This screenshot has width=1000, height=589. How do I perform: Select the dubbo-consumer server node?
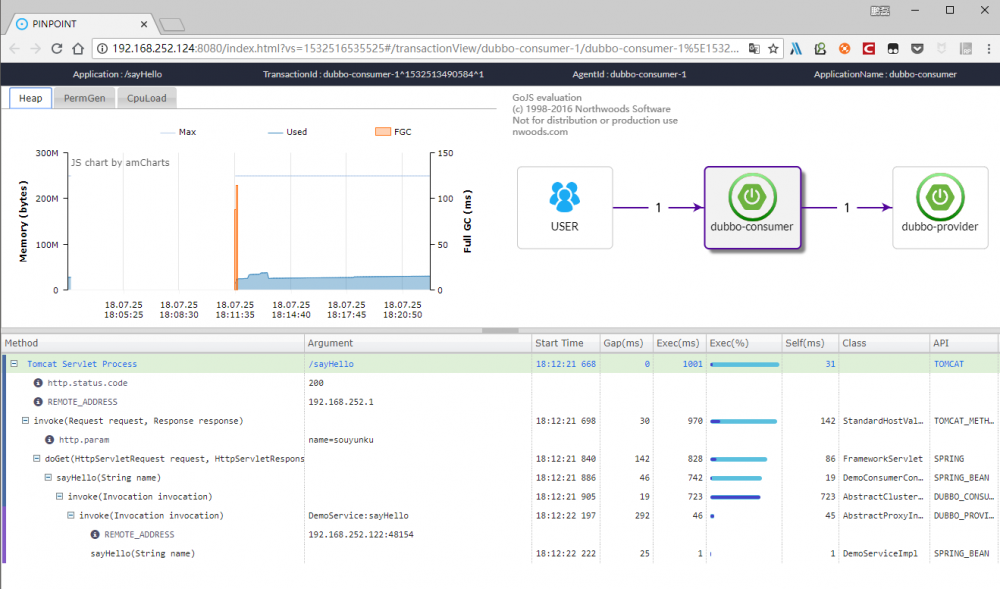[753, 208]
